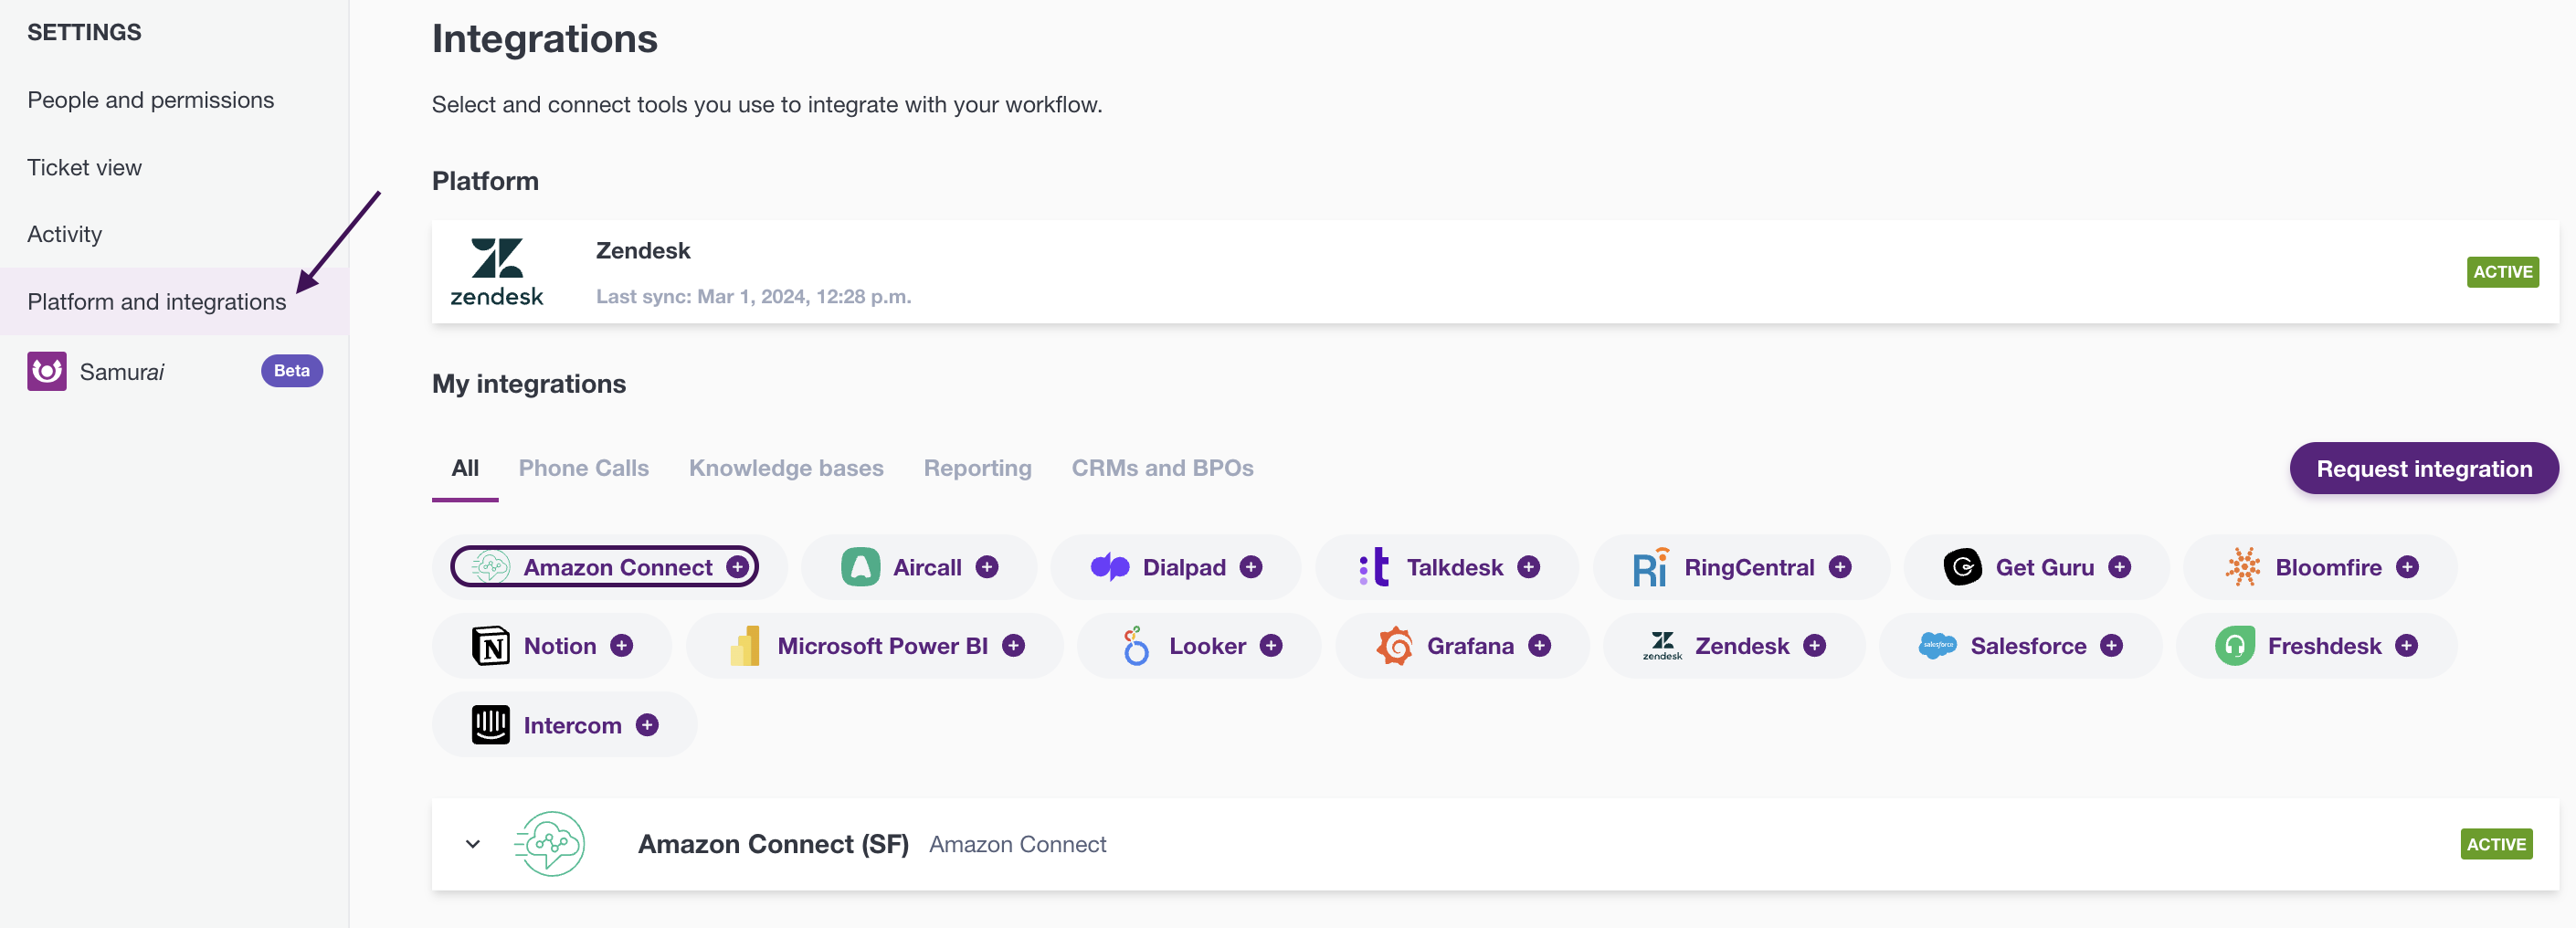This screenshot has height=928, width=2576.
Task: Add Microsoft Power BI with plus icon
Action: pos(1013,646)
